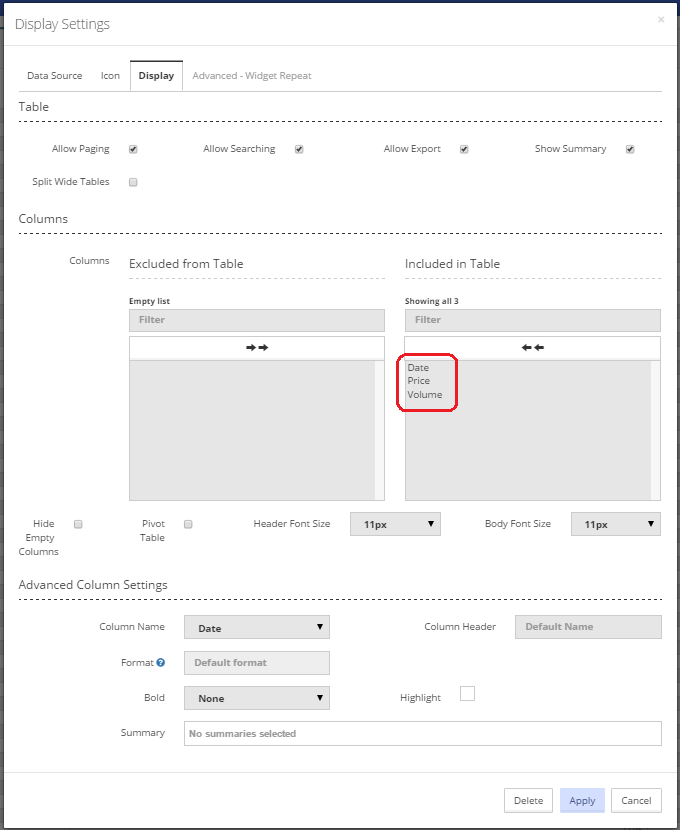Click the Format input field
The width and height of the screenshot is (680, 830).
point(257,663)
